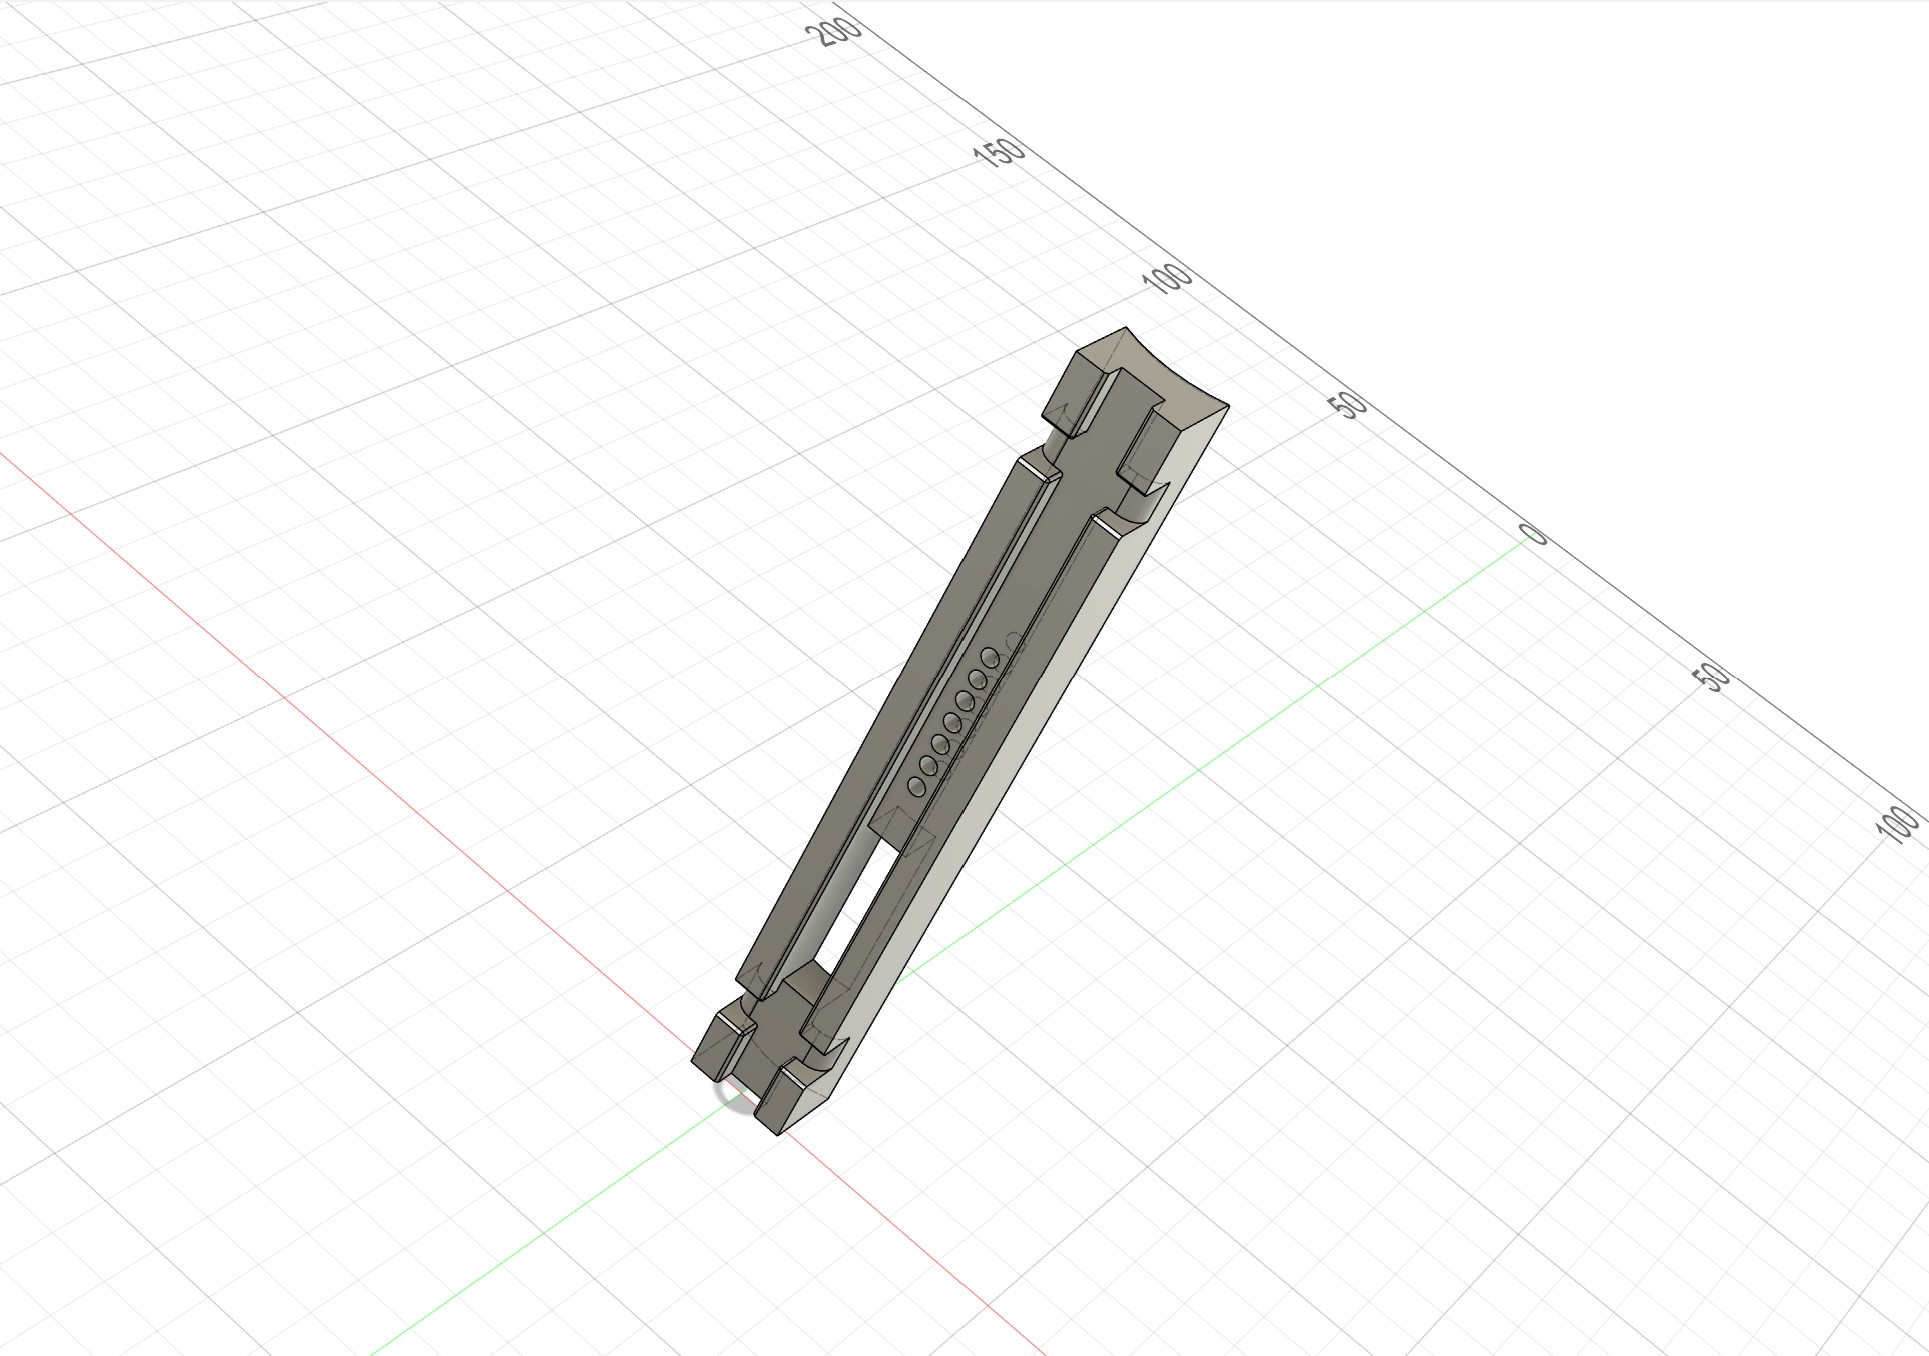This screenshot has height=1356, width=1929.
Task: Click the "0" grid scale label
Action: tap(1533, 534)
